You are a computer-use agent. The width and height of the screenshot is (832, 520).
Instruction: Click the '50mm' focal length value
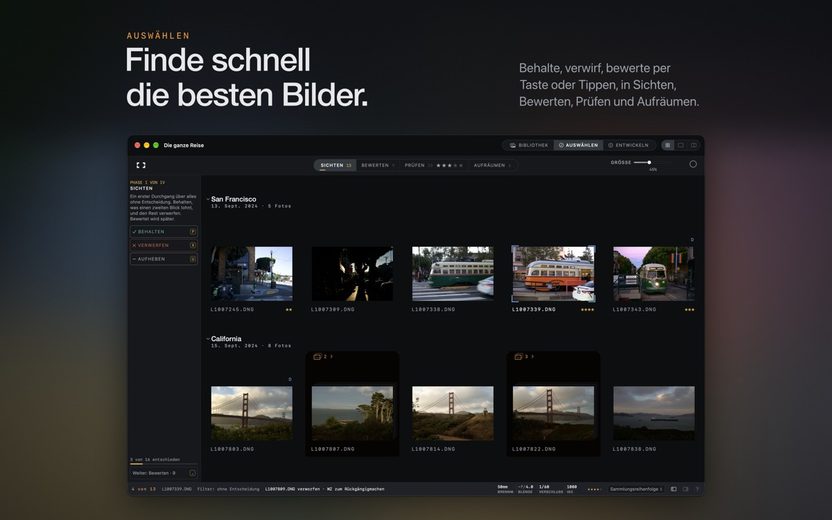(x=502, y=487)
